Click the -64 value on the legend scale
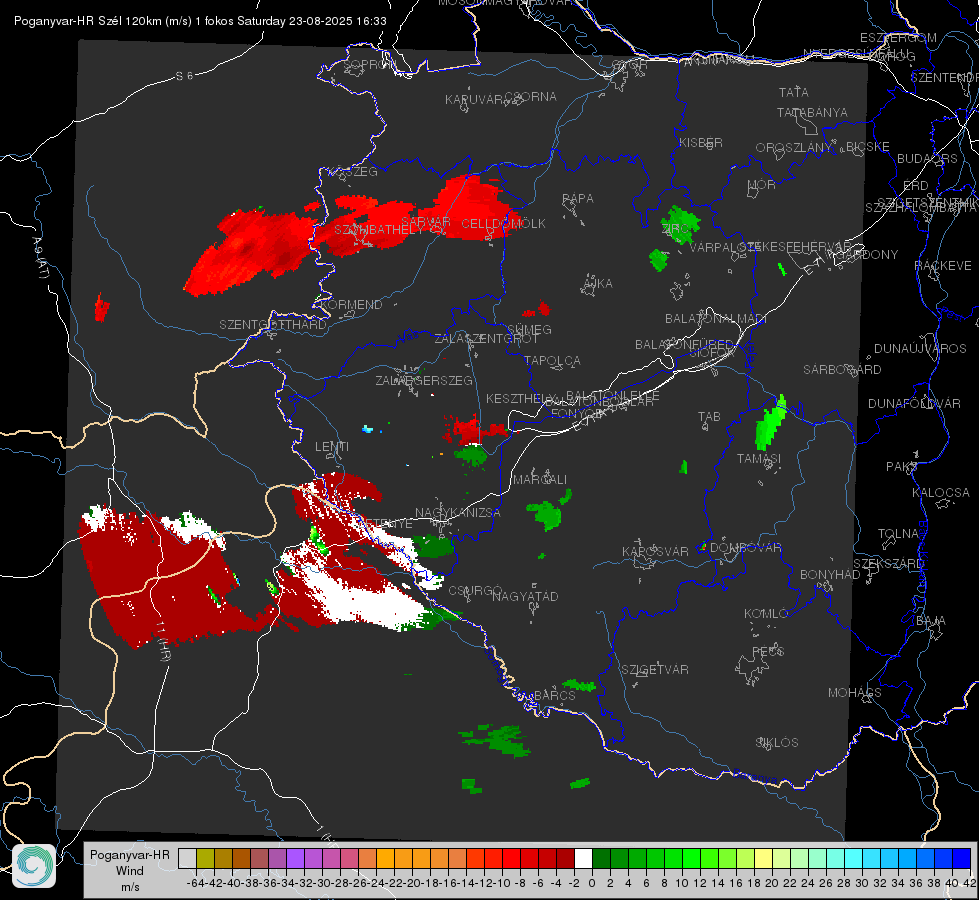The width and height of the screenshot is (979, 900). coord(195,883)
